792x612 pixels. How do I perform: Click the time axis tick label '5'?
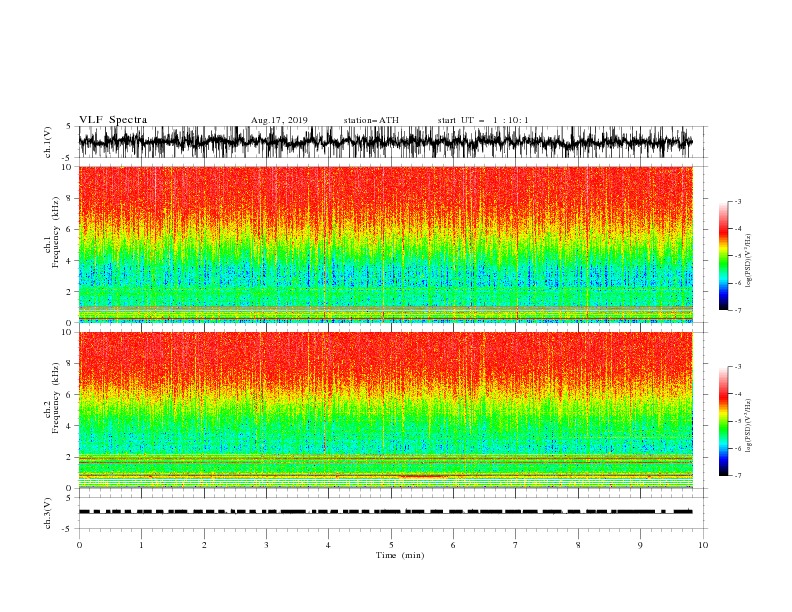click(x=391, y=545)
